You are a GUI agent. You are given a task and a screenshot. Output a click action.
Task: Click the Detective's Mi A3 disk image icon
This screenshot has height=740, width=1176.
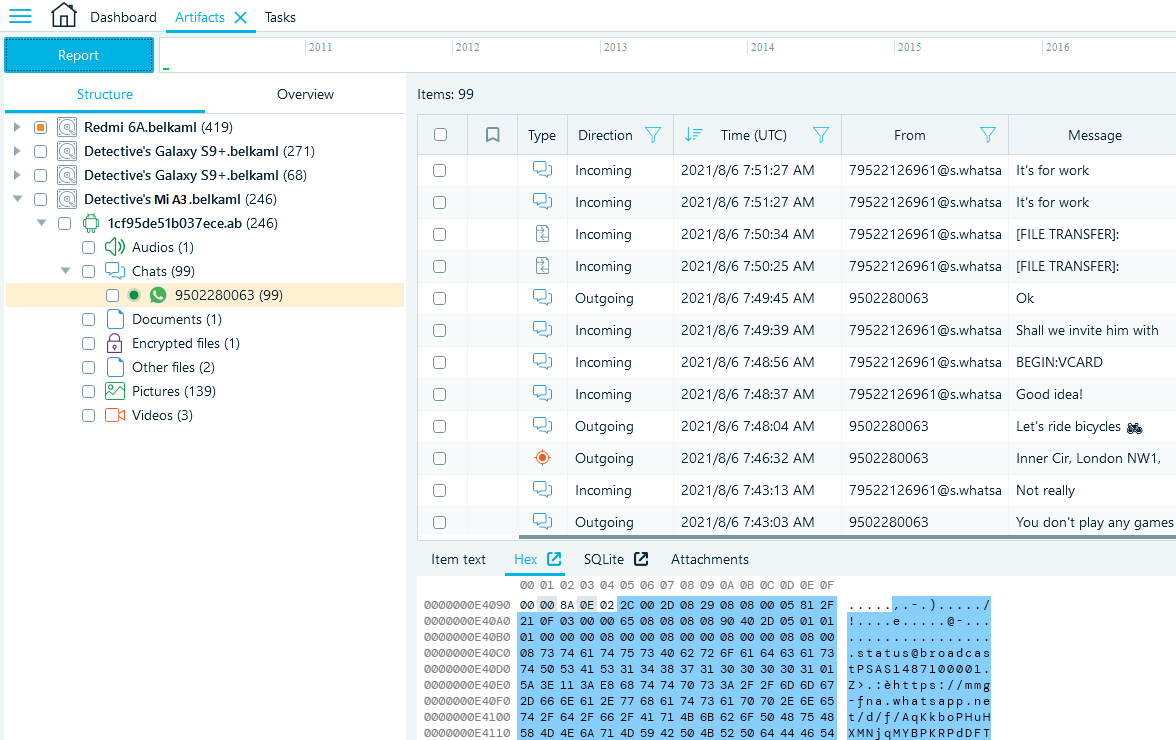point(67,199)
